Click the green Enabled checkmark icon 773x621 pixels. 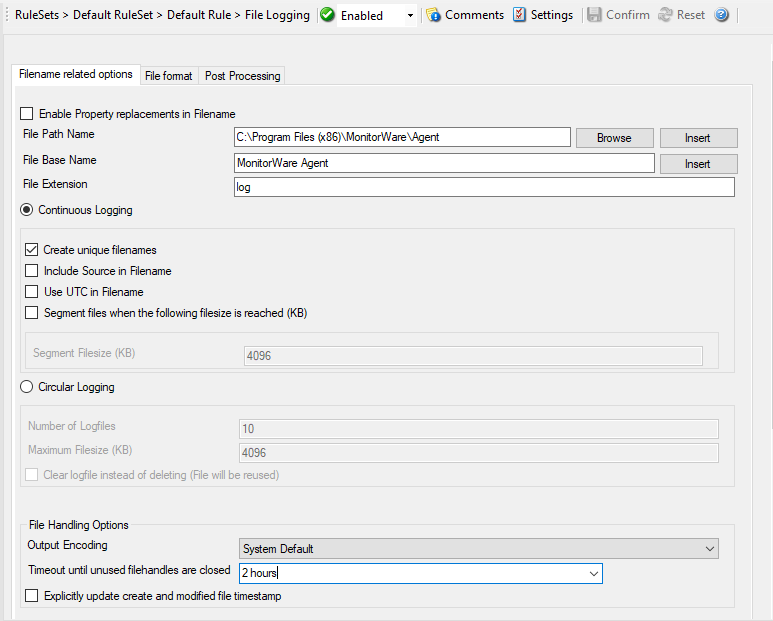[x=327, y=15]
